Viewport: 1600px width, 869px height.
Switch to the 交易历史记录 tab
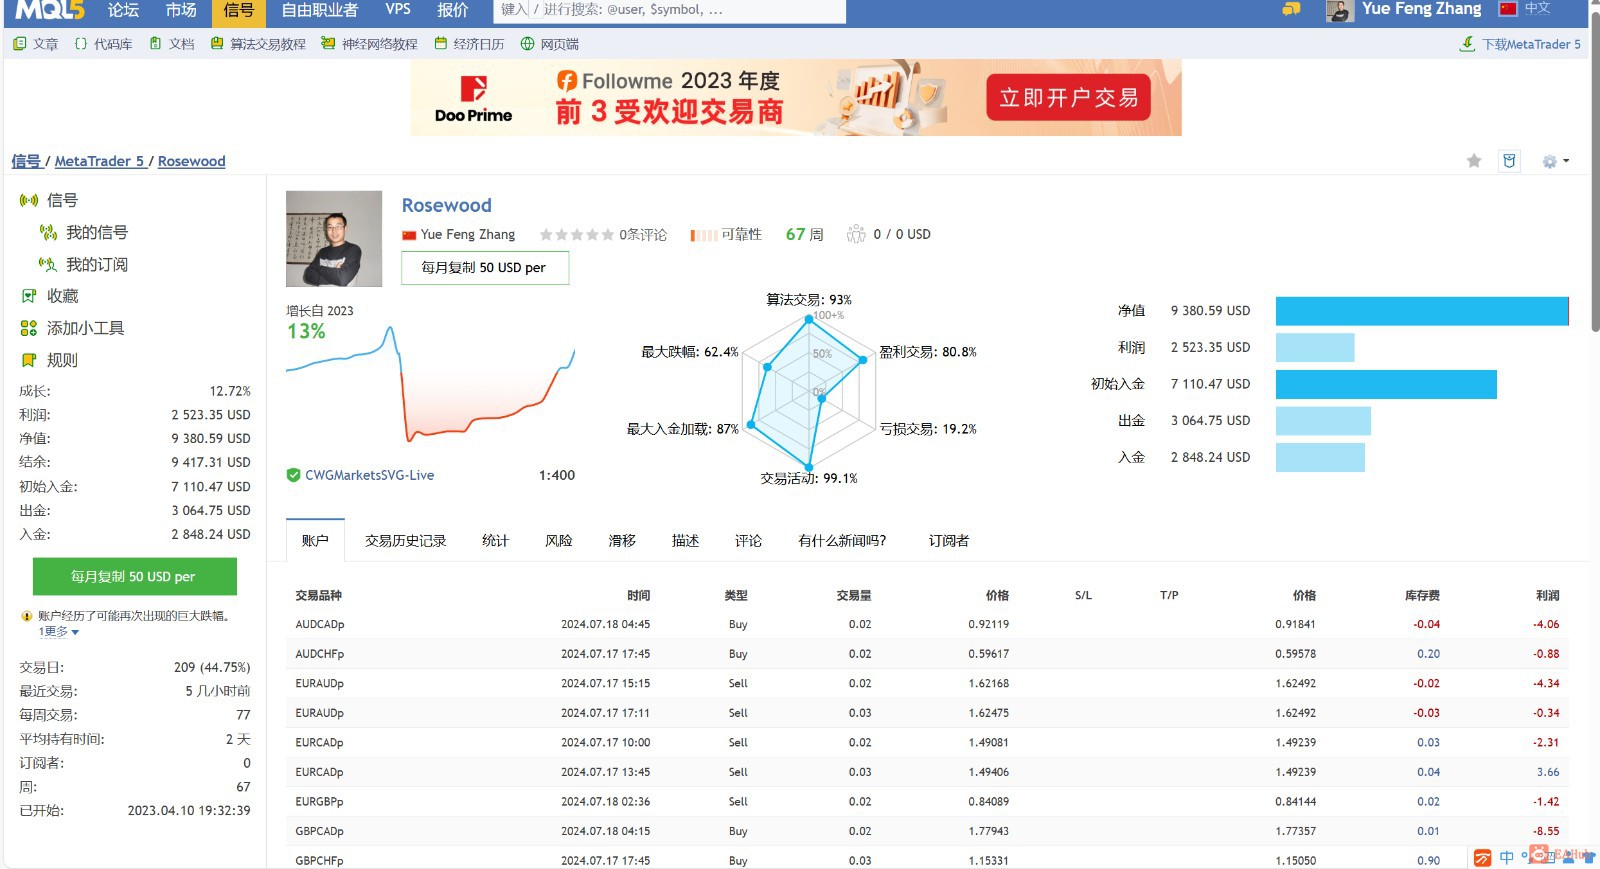click(405, 541)
